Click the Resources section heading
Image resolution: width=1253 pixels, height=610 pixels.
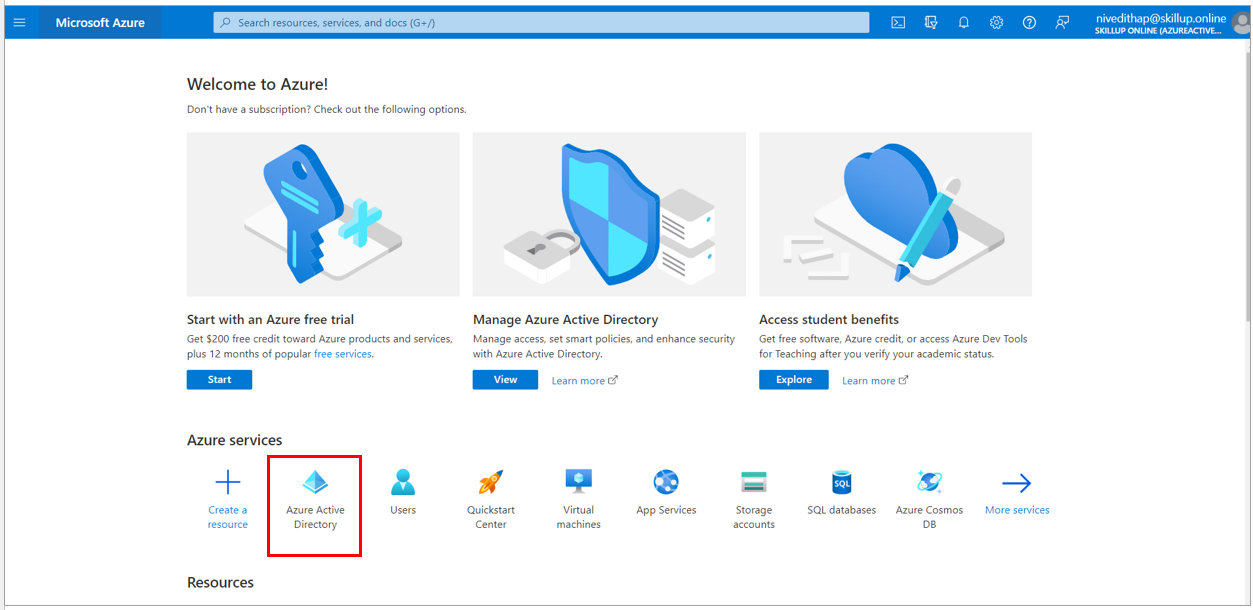(220, 583)
